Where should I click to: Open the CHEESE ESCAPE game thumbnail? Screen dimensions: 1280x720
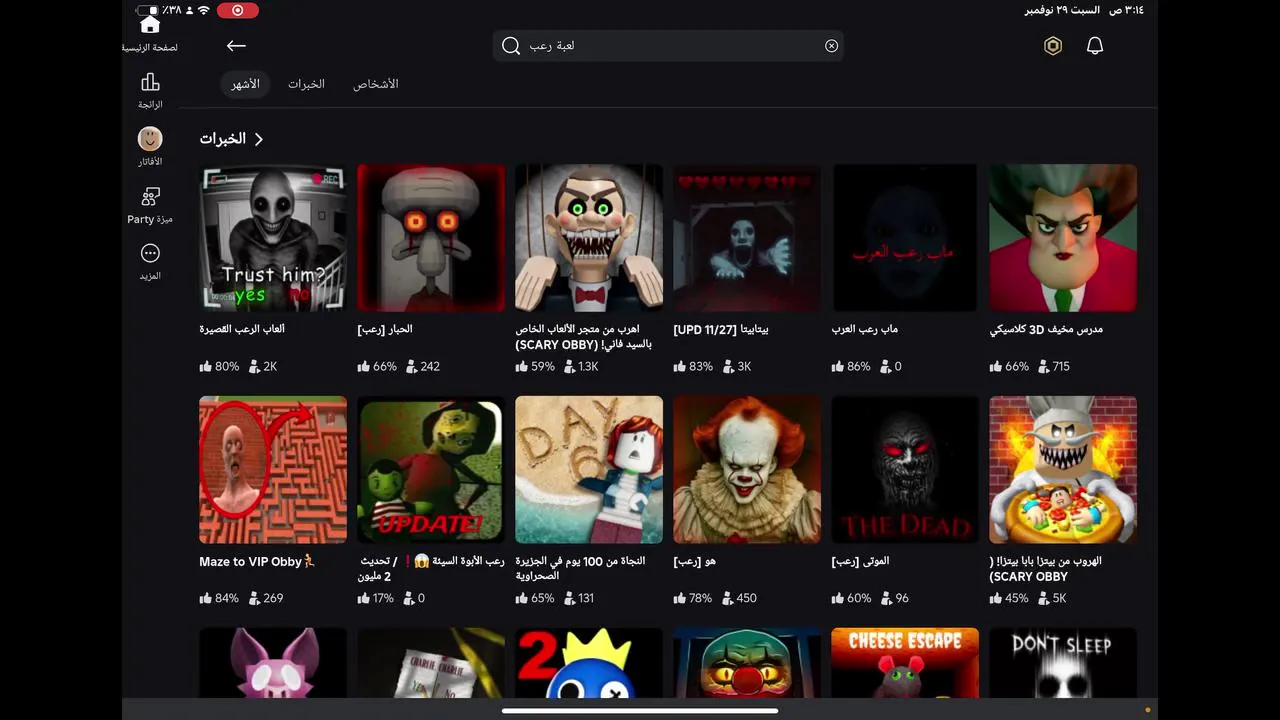coord(905,663)
